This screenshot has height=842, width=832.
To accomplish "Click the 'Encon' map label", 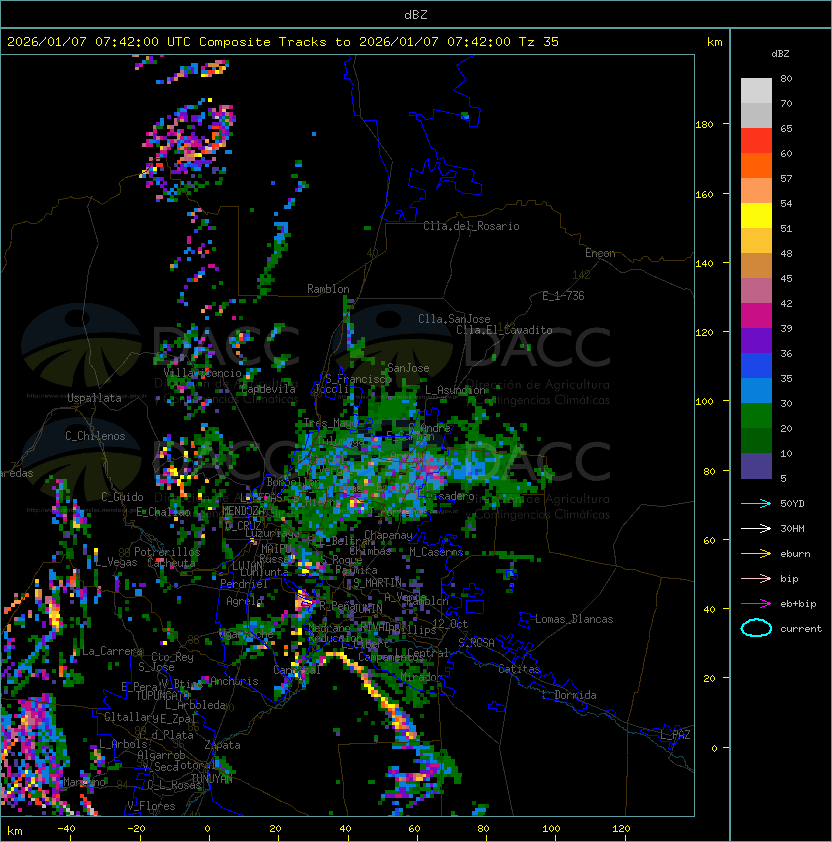I will coord(600,253).
